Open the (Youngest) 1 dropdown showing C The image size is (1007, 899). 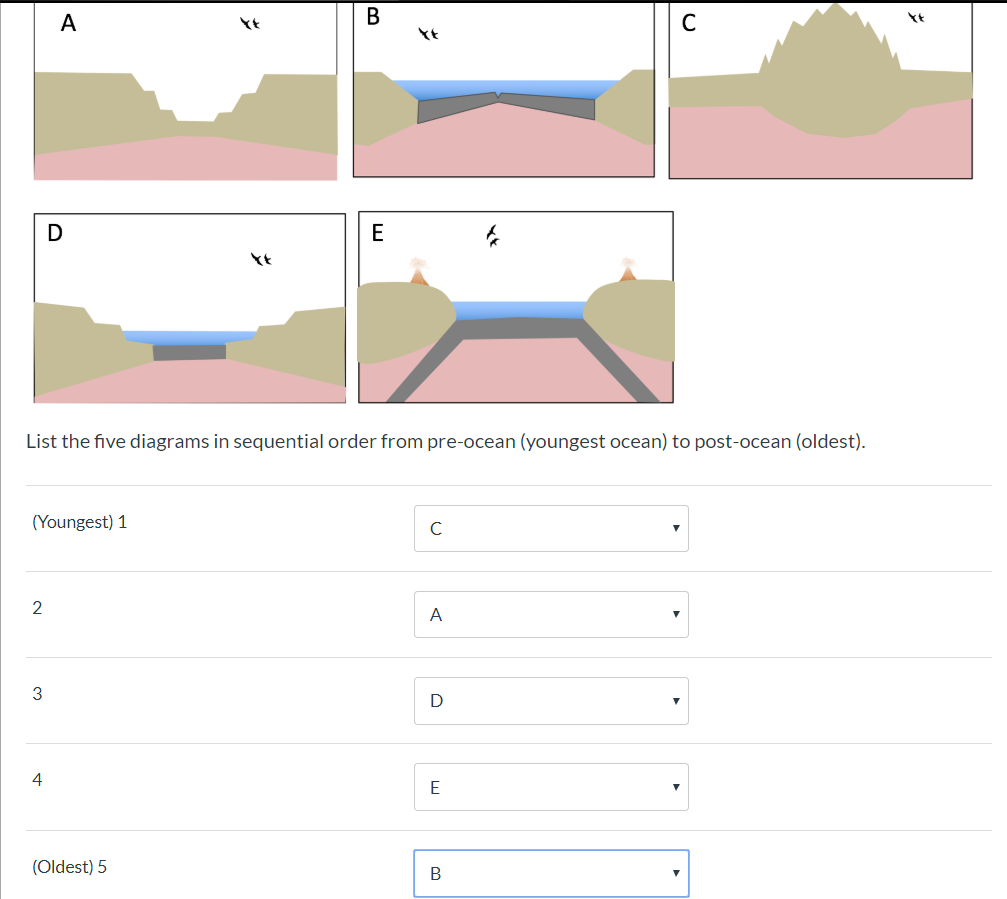click(551, 528)
